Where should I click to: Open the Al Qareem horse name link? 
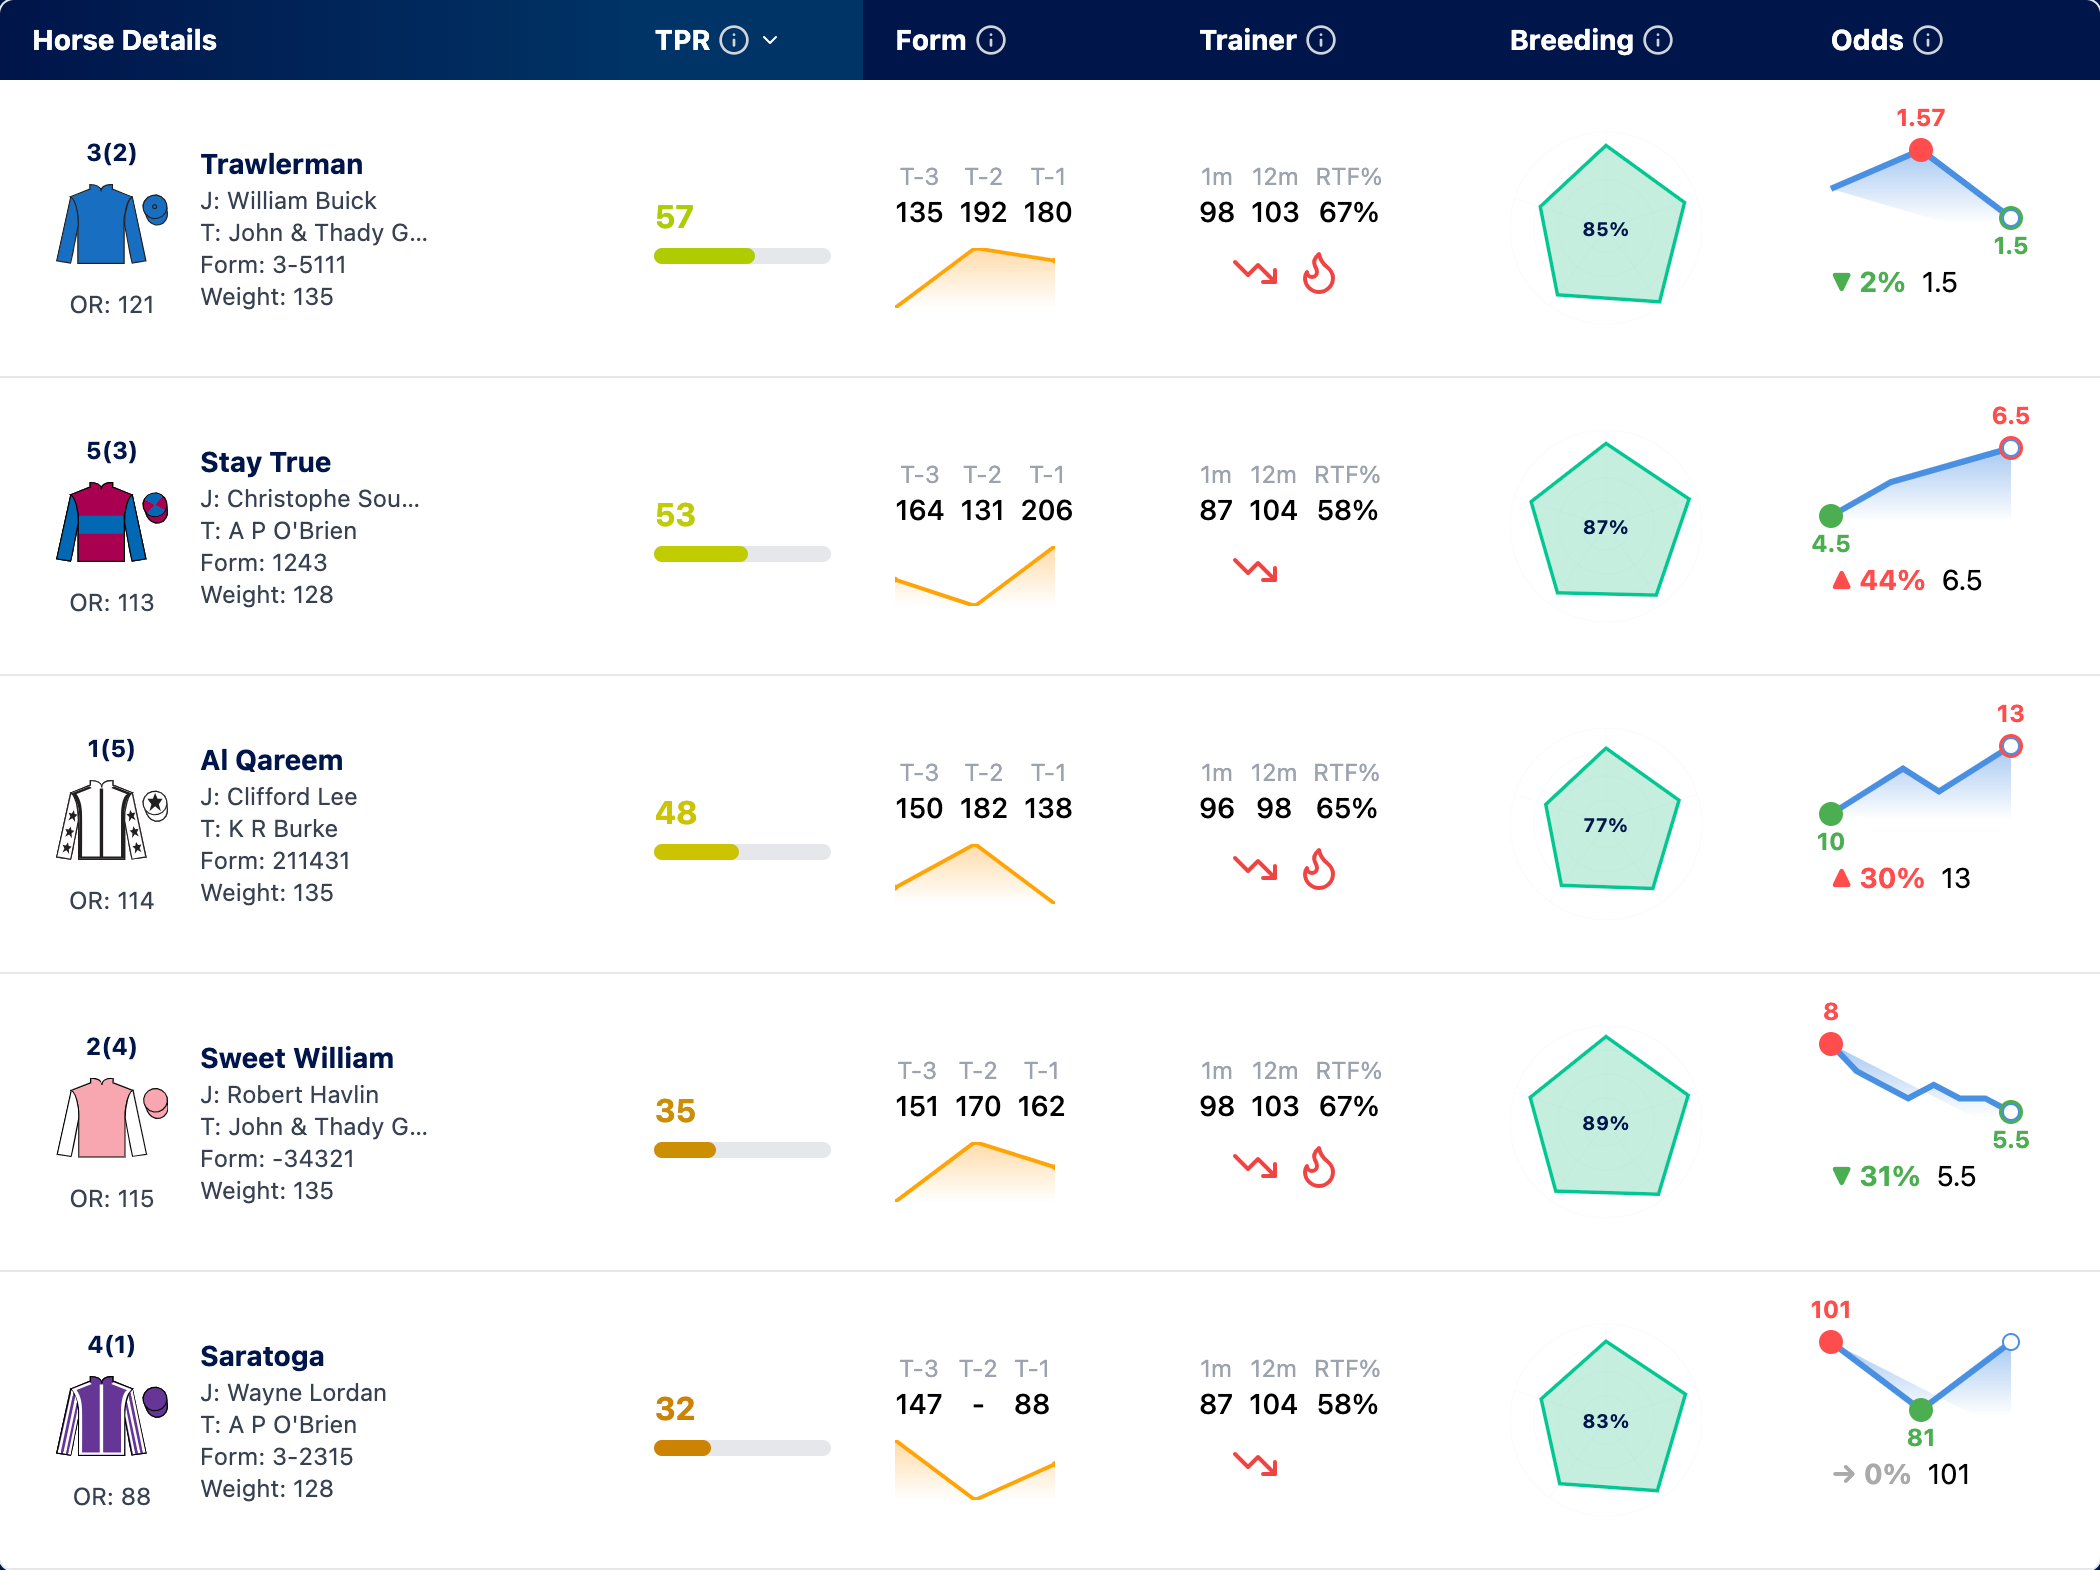[271, 760]
